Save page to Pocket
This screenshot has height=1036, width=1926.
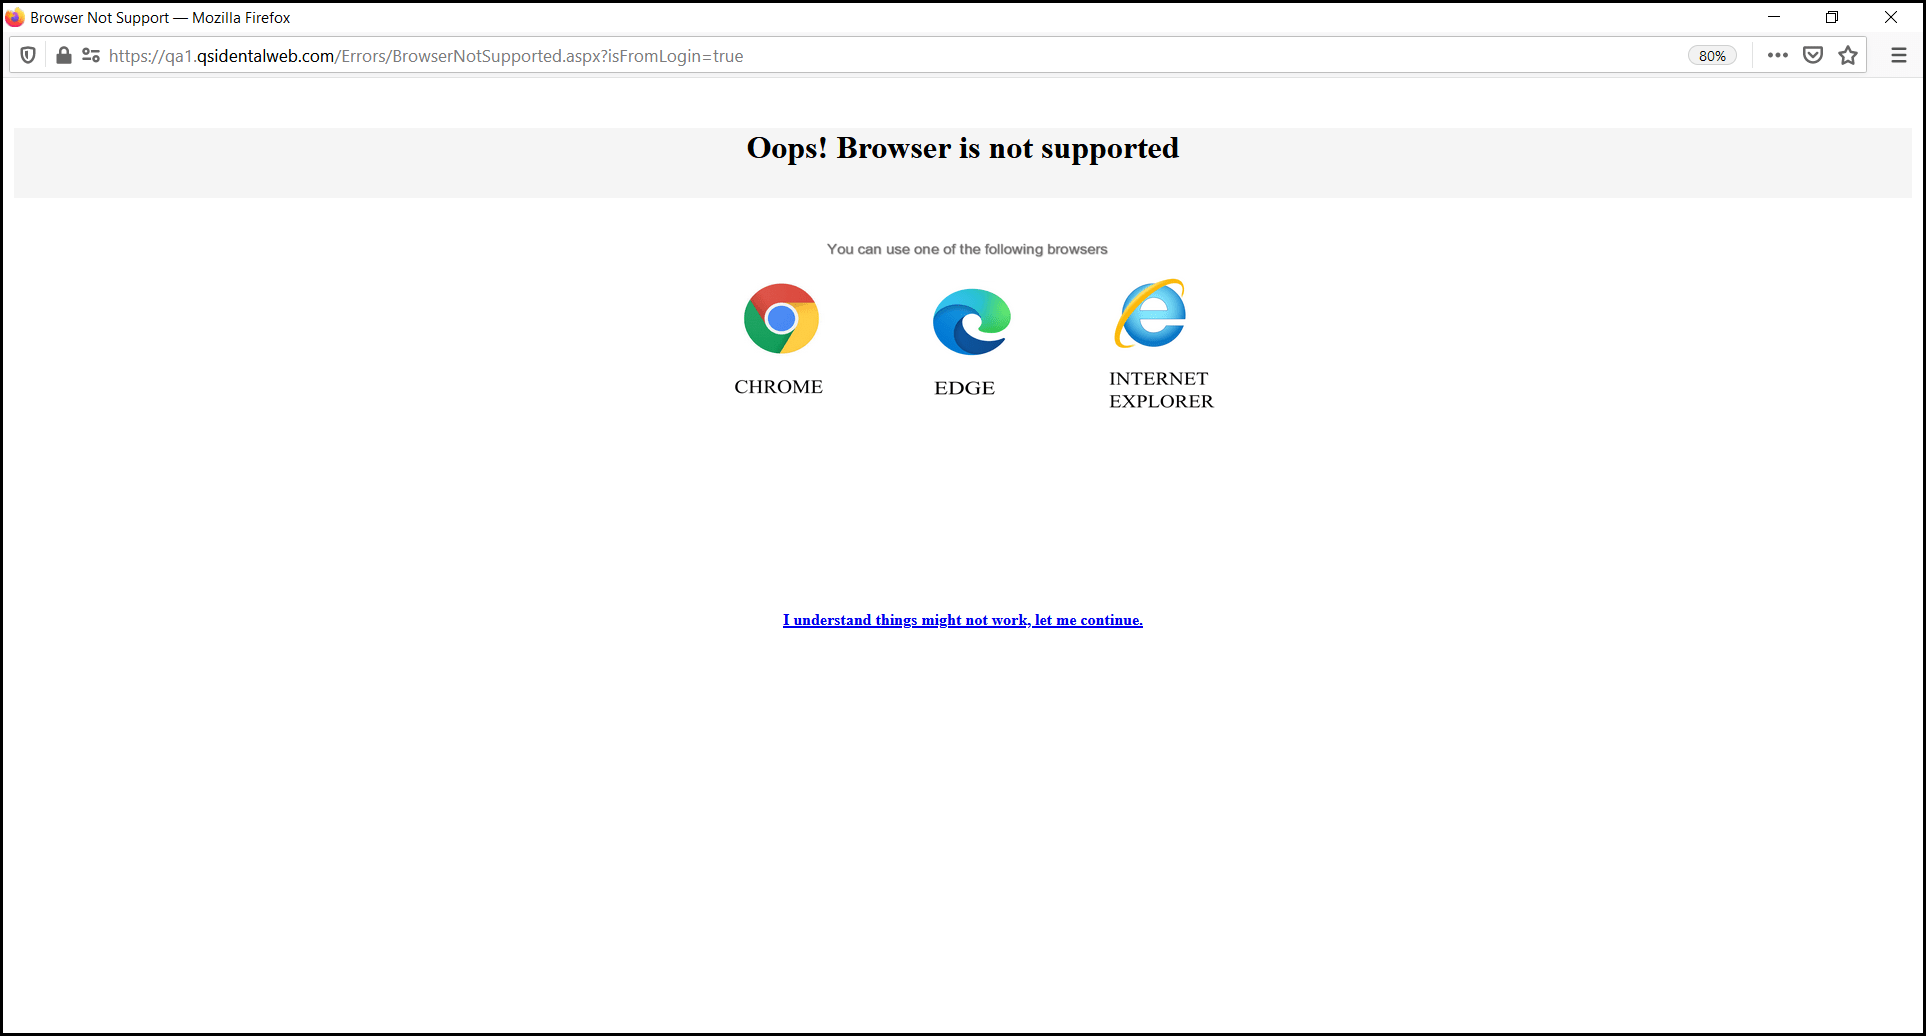1813,56
